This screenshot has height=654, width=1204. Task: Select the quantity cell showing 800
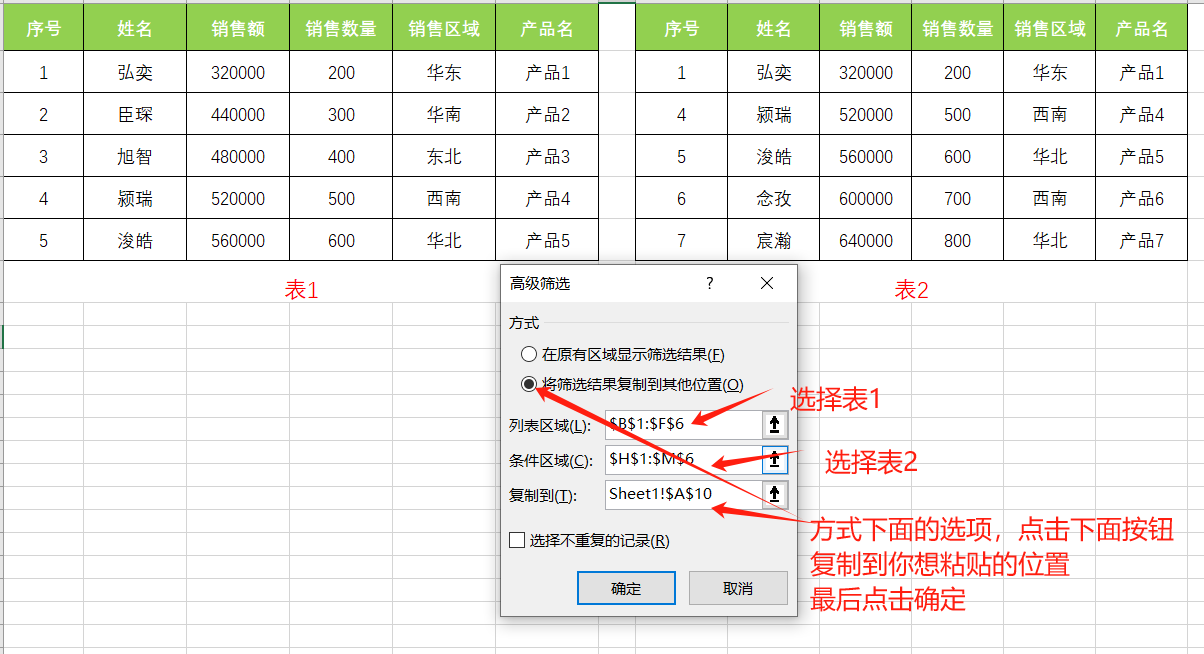tap(957, 241)
